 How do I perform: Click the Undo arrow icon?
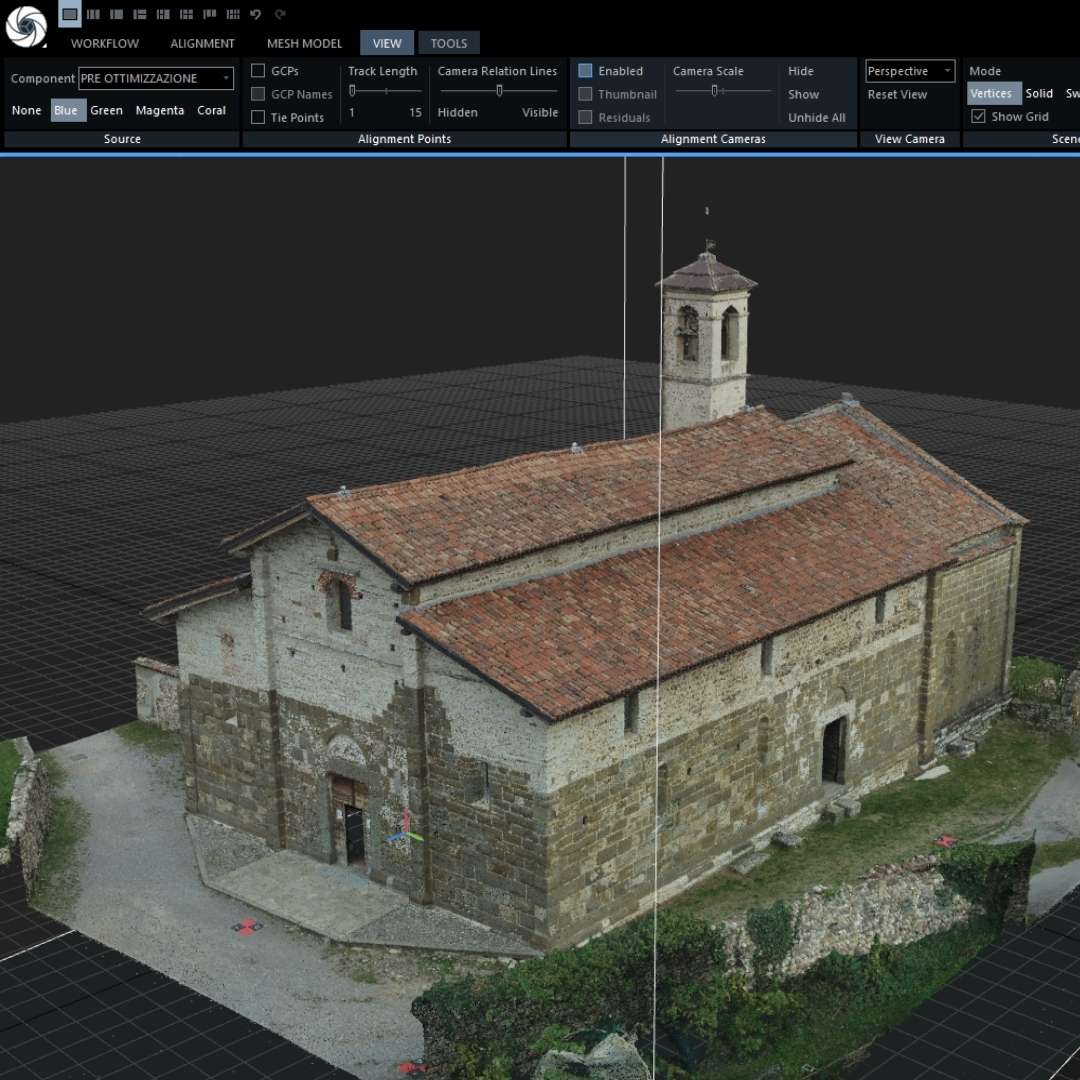tap(255, 14)
